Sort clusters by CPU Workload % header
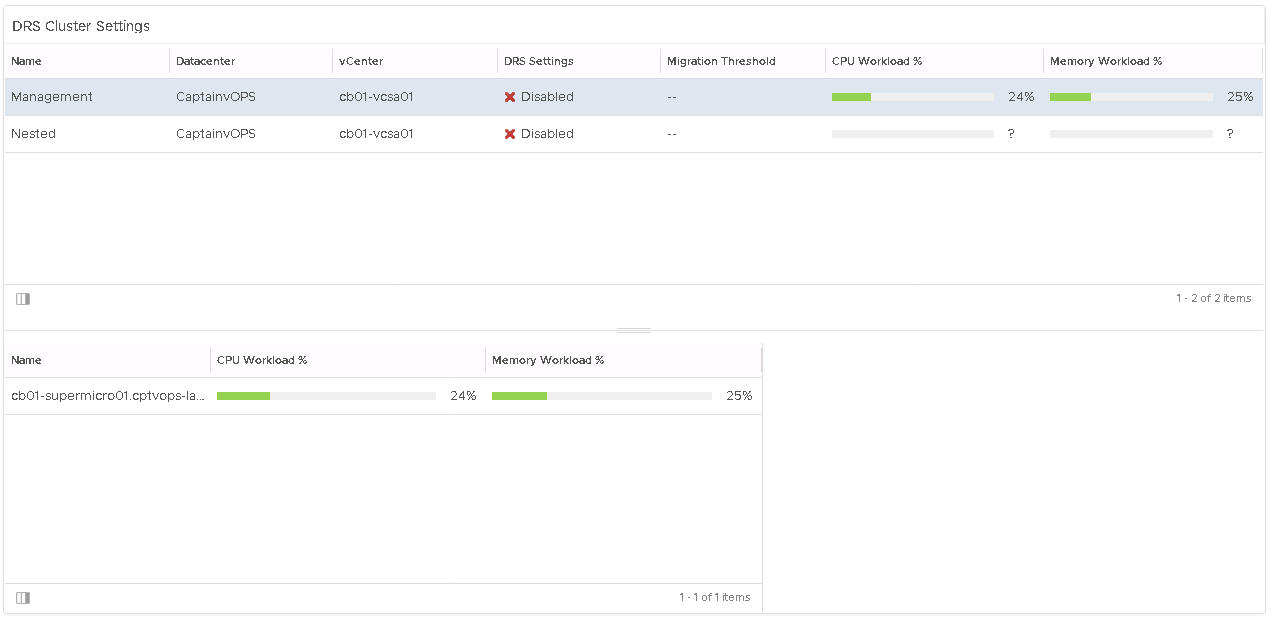Image resolution: width=1273 pixels, height=620 pixels. 877,61
